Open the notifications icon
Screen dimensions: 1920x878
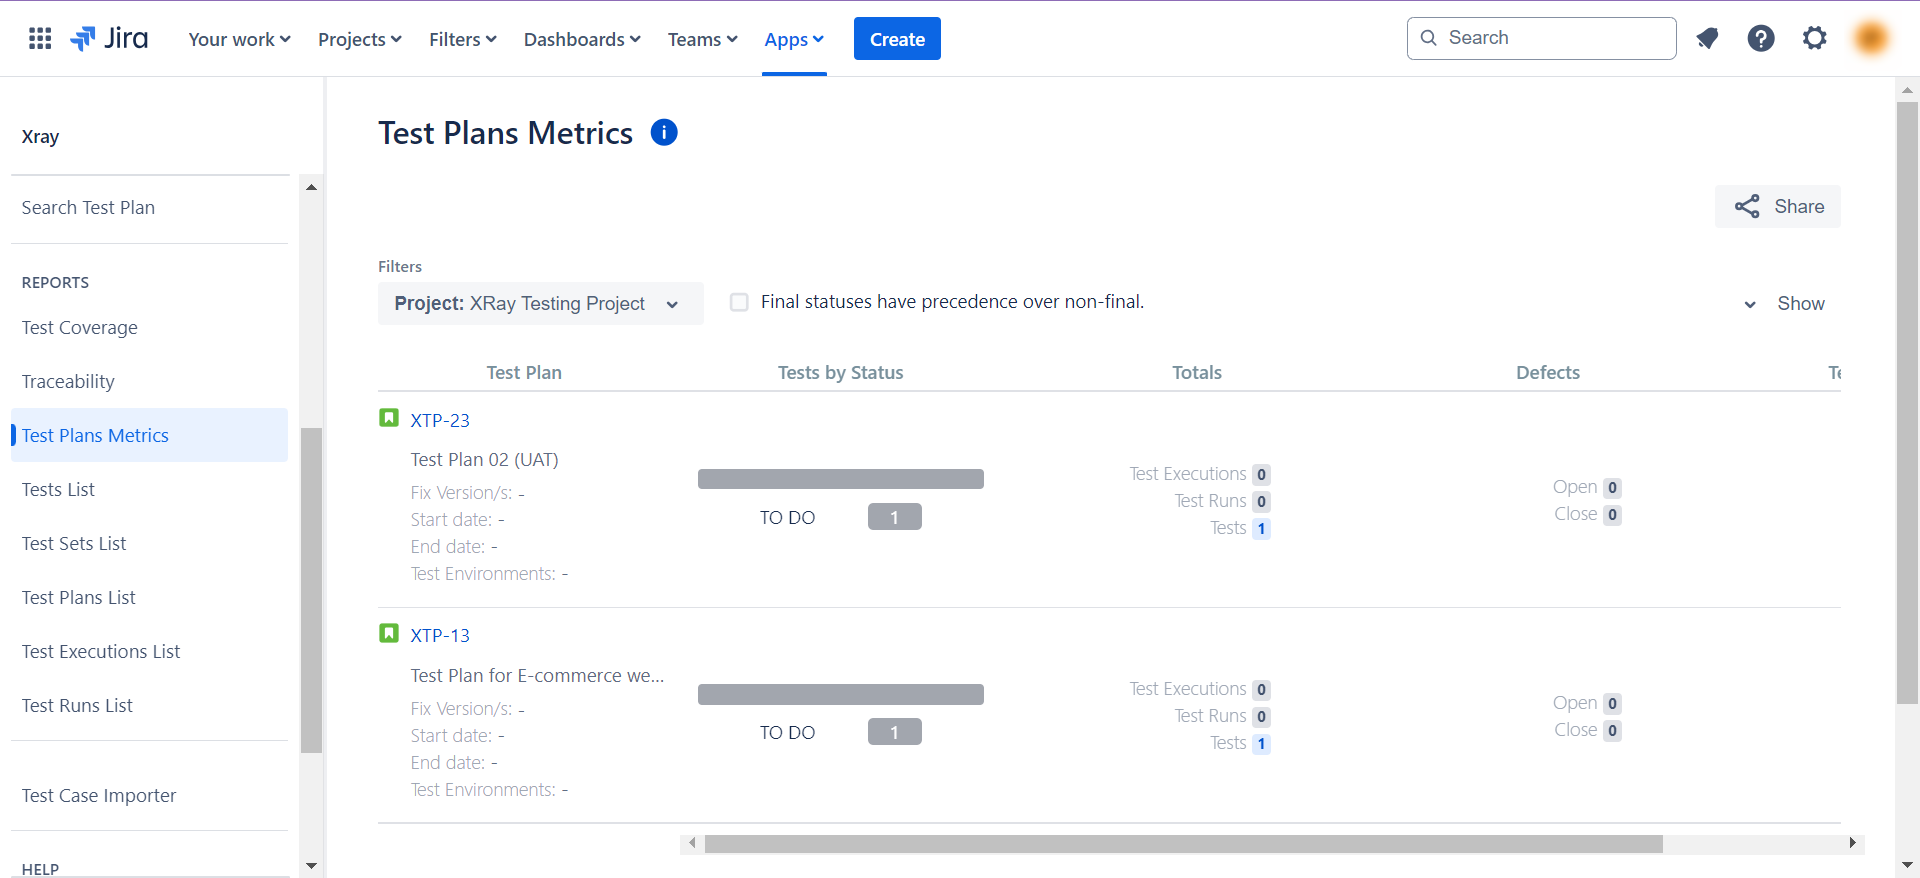(1707, 39)
